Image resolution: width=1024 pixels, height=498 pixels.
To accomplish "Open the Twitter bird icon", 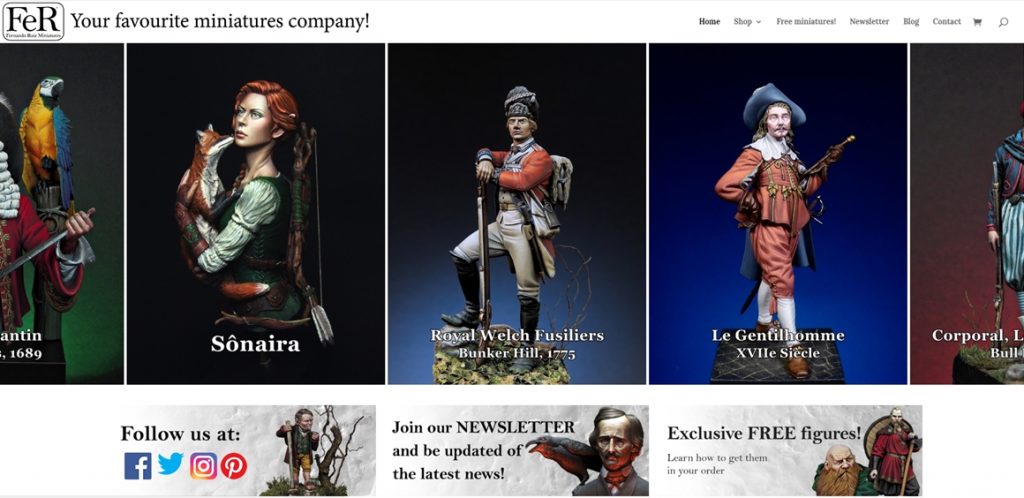I will point(170,465).
